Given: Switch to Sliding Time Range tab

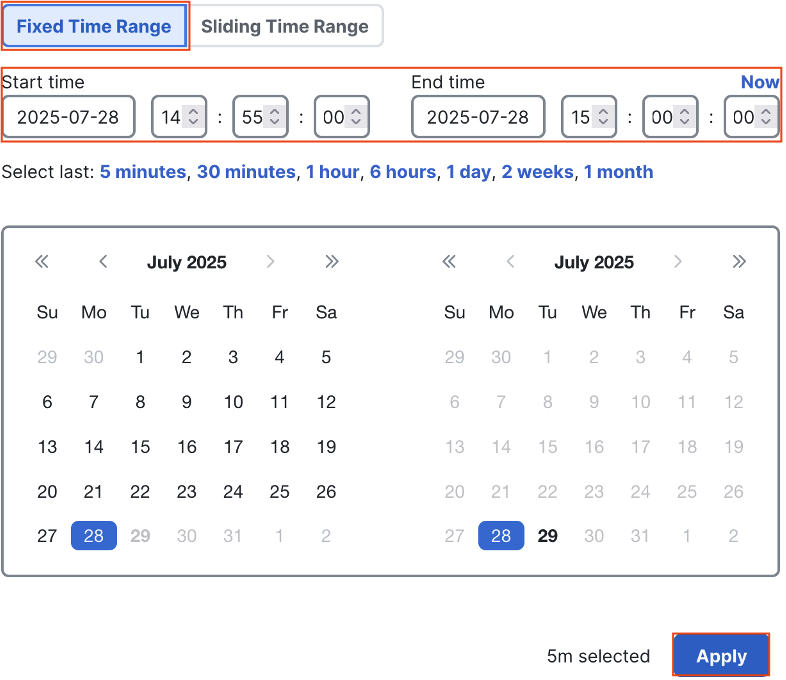Looking at the screenshot, I should 285,26.
